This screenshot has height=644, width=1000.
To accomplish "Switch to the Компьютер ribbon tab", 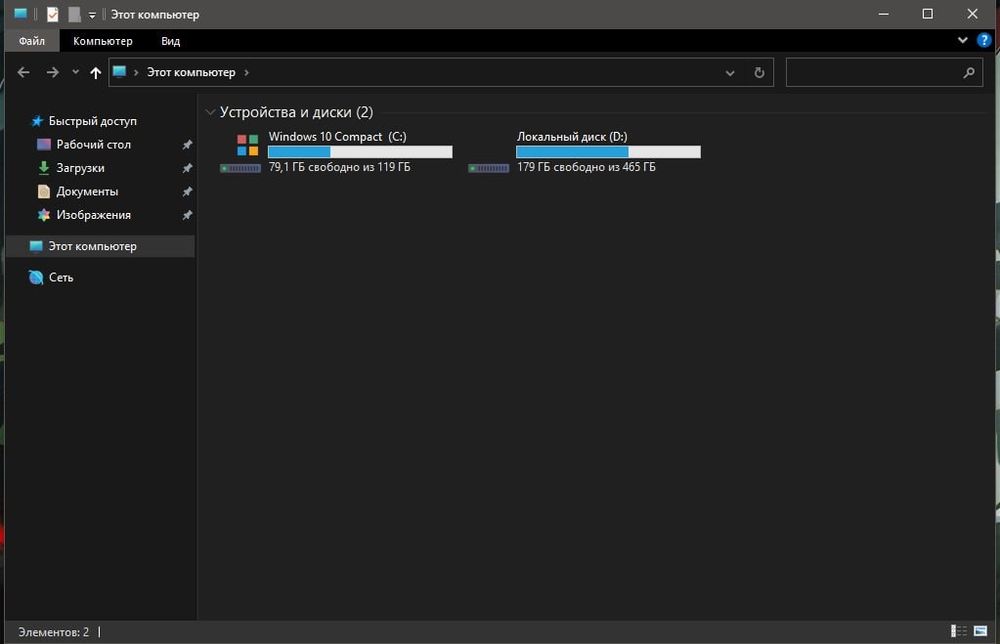I will coord(103,41).
